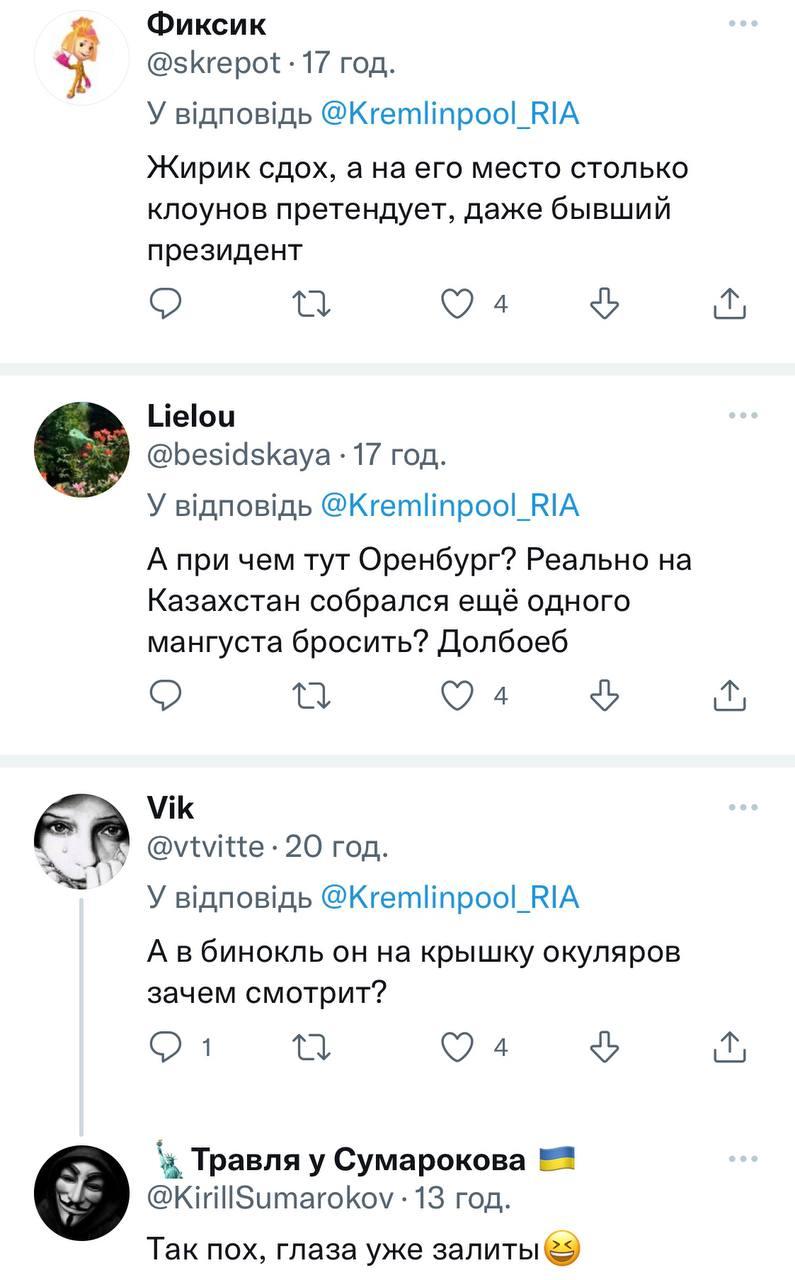
Task: Retweet Vik's tweet about бинокль
Action: click(312, 1046)
